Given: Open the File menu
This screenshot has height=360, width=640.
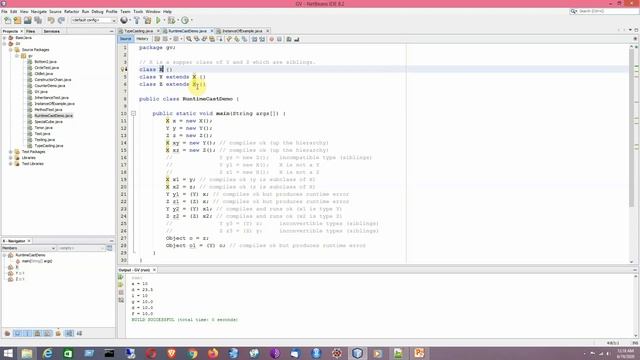Looking at the screenshot, I should click(x=4, y=11).
